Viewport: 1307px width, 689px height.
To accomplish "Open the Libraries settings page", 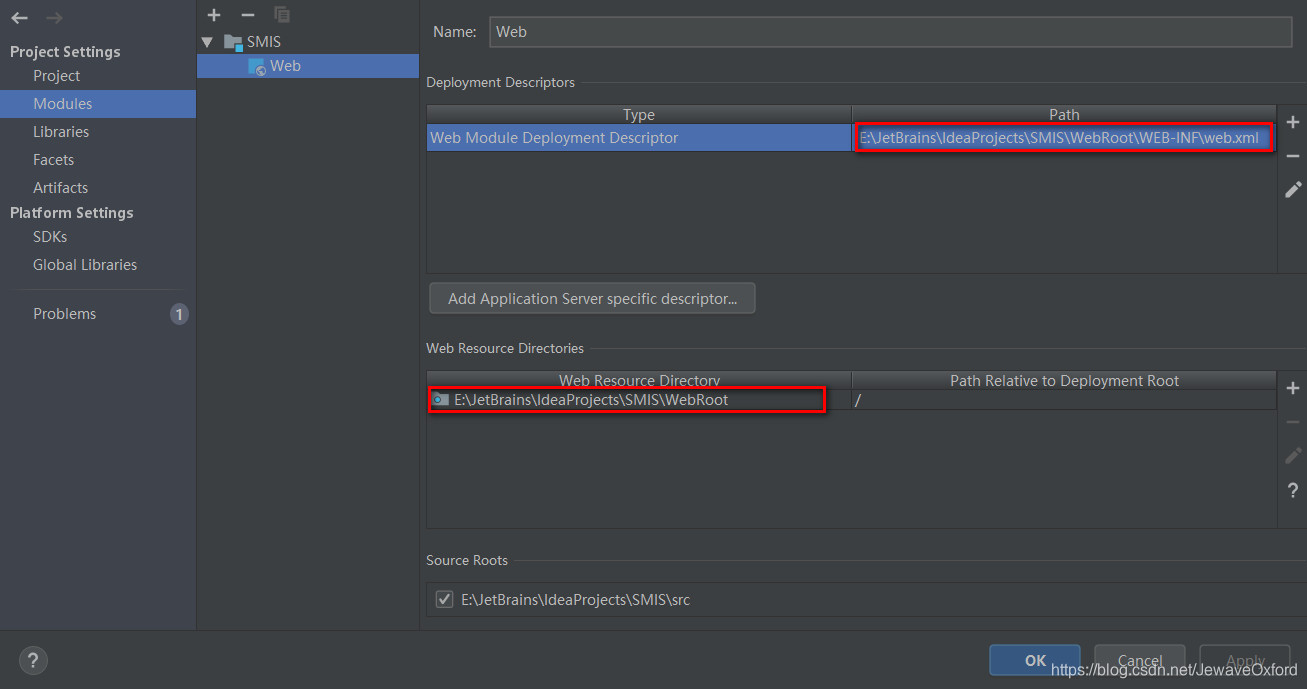I will [x=61, y=132].
